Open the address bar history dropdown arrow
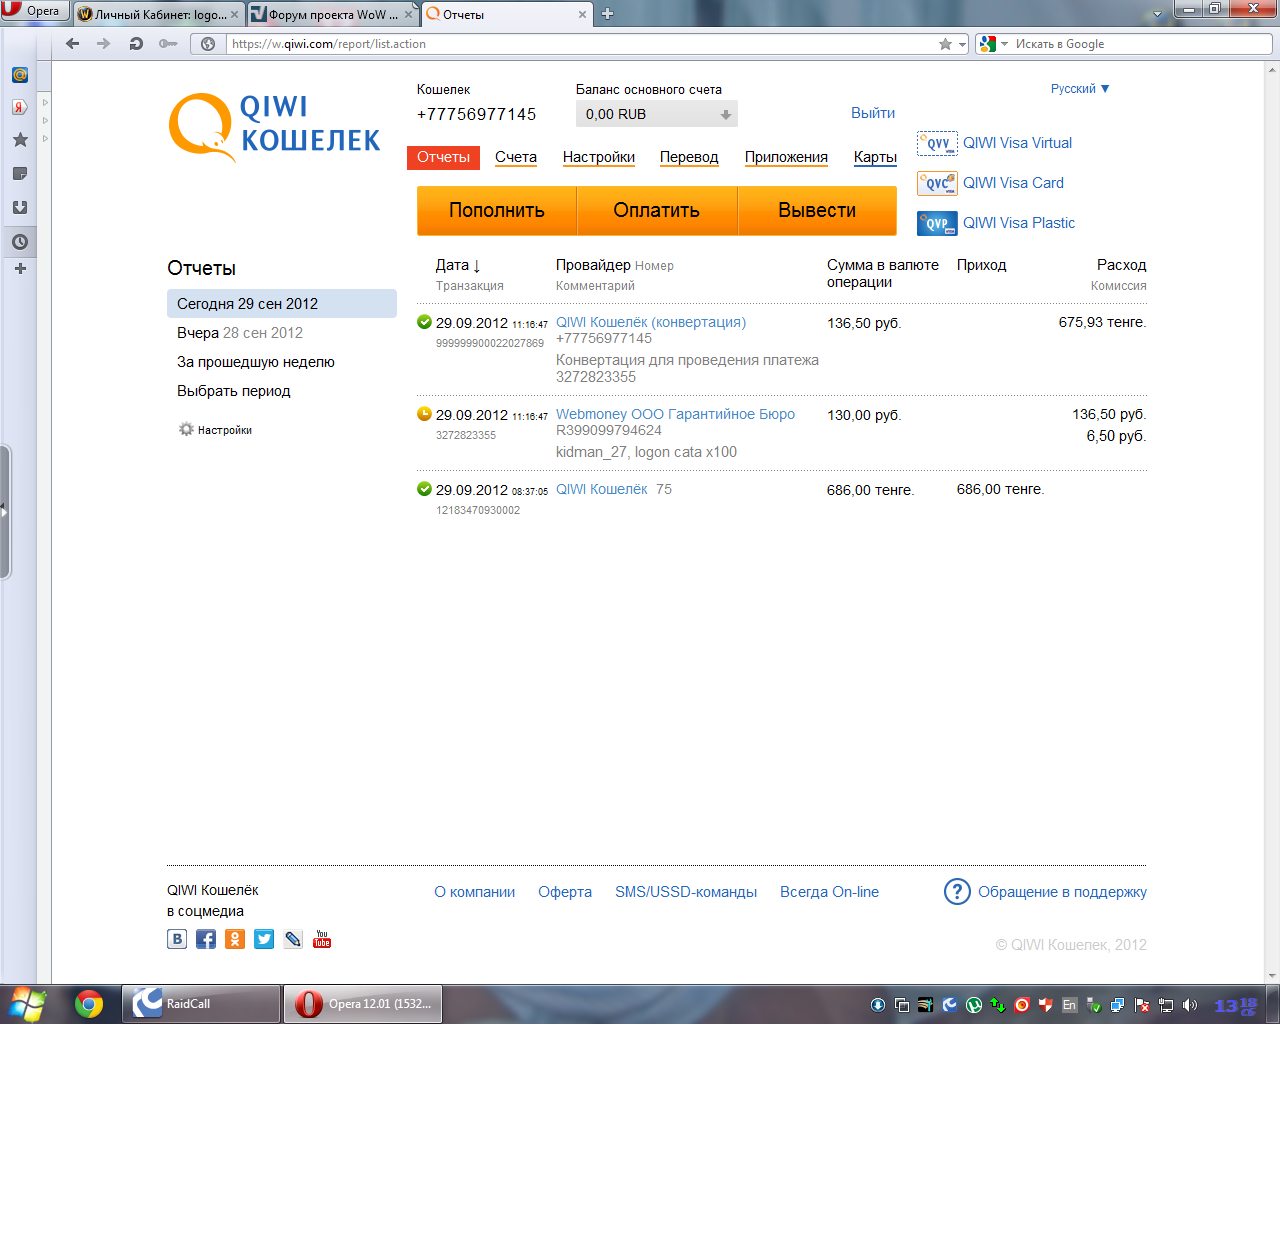The height and width of the screenshot is (1244, 1280). click(x=962, y=44)
